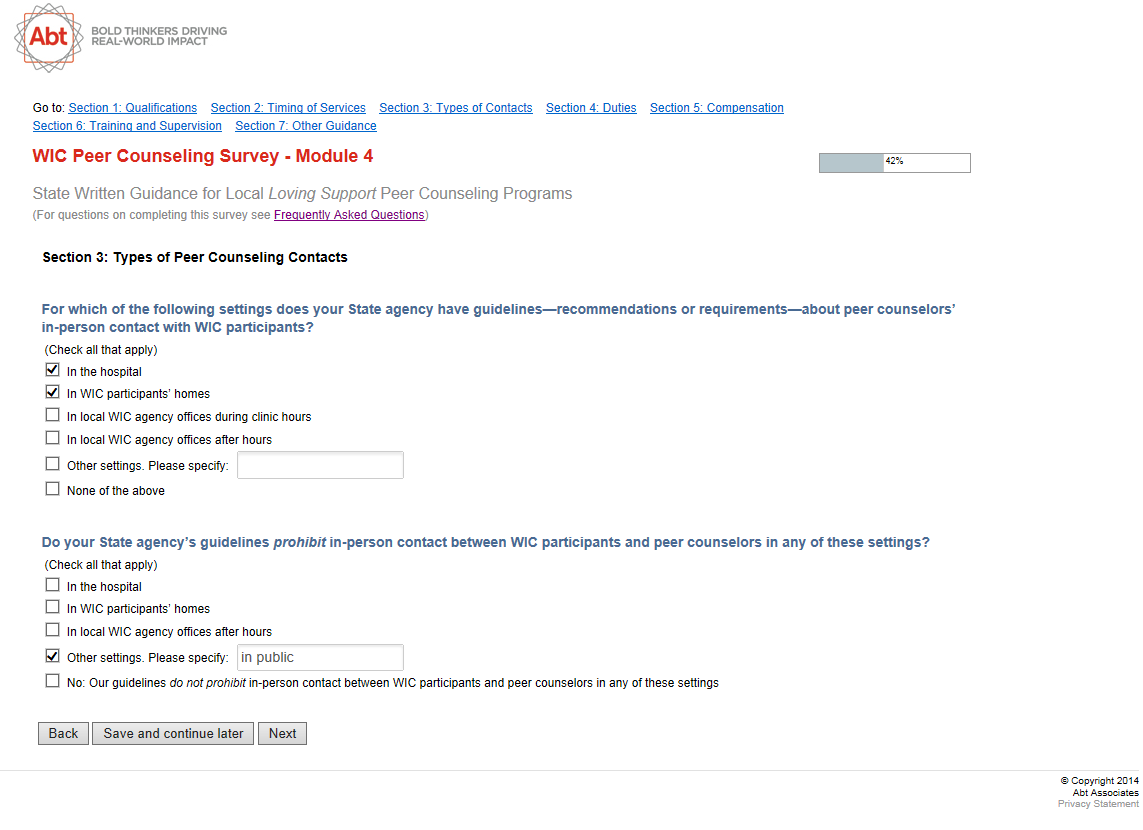Open the Frequently Asked Questions link
Viewport: 1143px width, 830px height.
[x=349, y=215]
